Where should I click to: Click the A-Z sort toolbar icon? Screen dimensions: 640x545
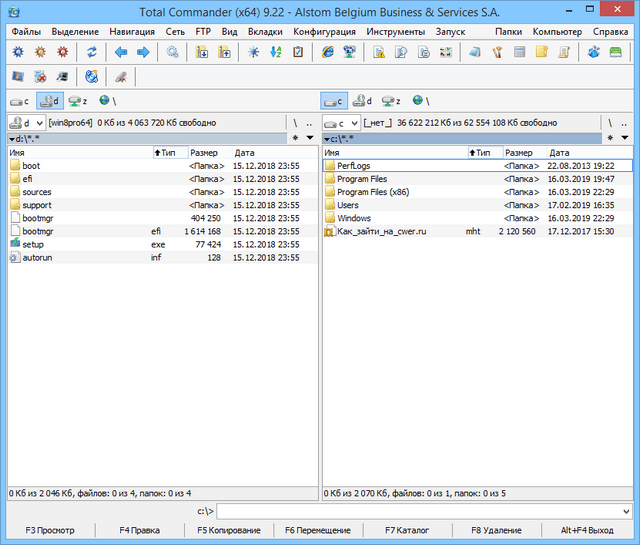coord(276,52)
